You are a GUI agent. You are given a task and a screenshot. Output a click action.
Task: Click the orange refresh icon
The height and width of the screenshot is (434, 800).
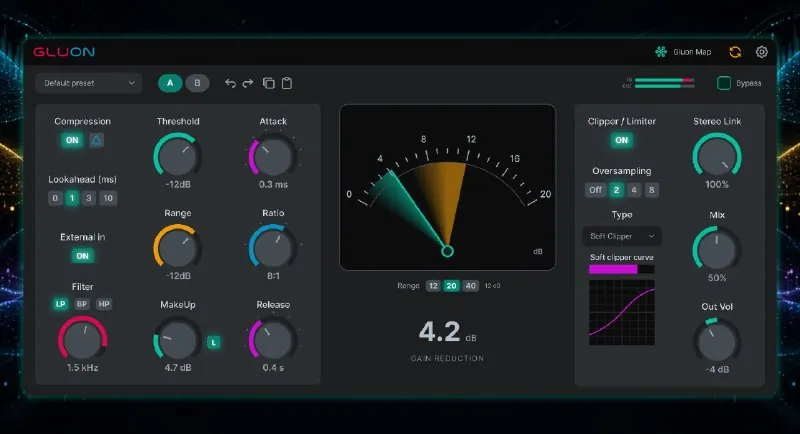(x=735, y=52)
